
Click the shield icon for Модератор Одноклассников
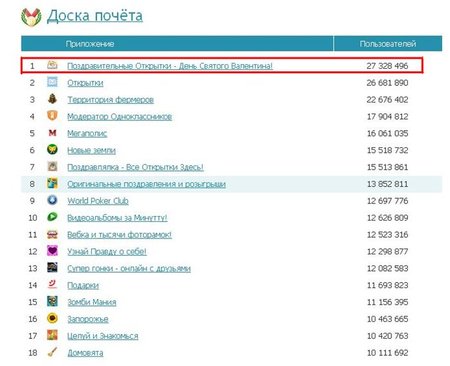52,116
